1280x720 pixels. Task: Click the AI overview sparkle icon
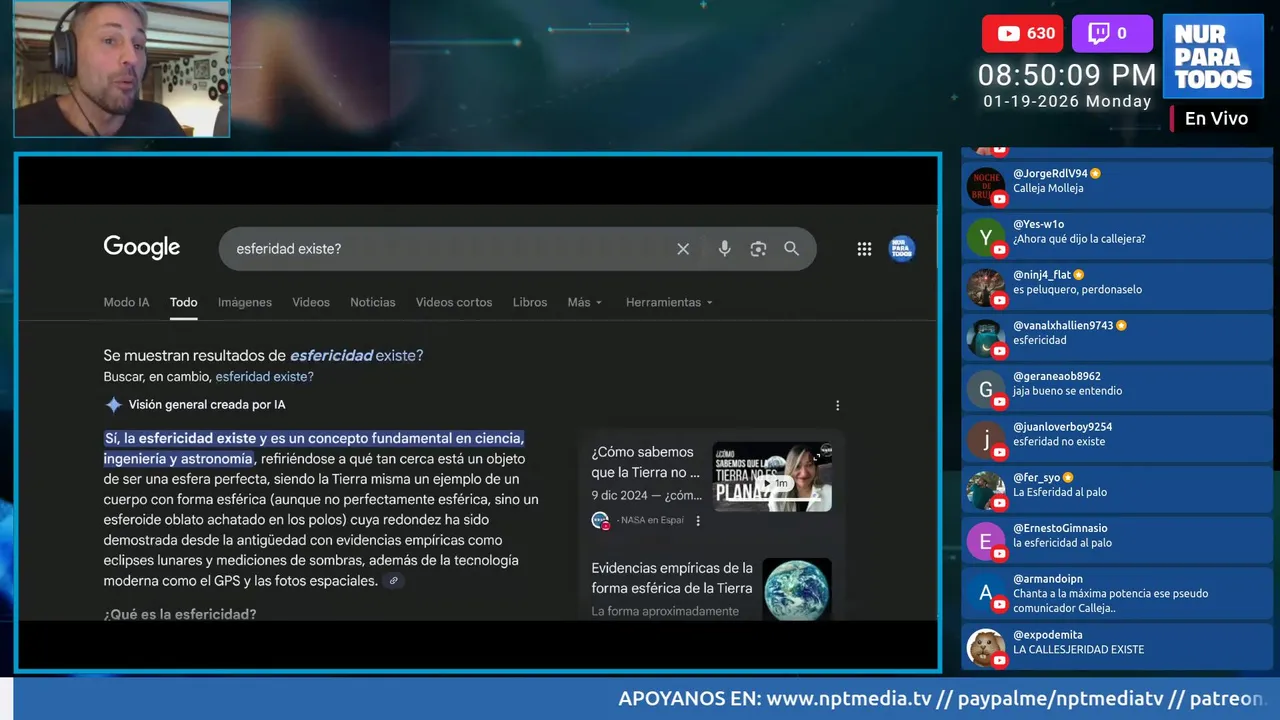[114, 405]
